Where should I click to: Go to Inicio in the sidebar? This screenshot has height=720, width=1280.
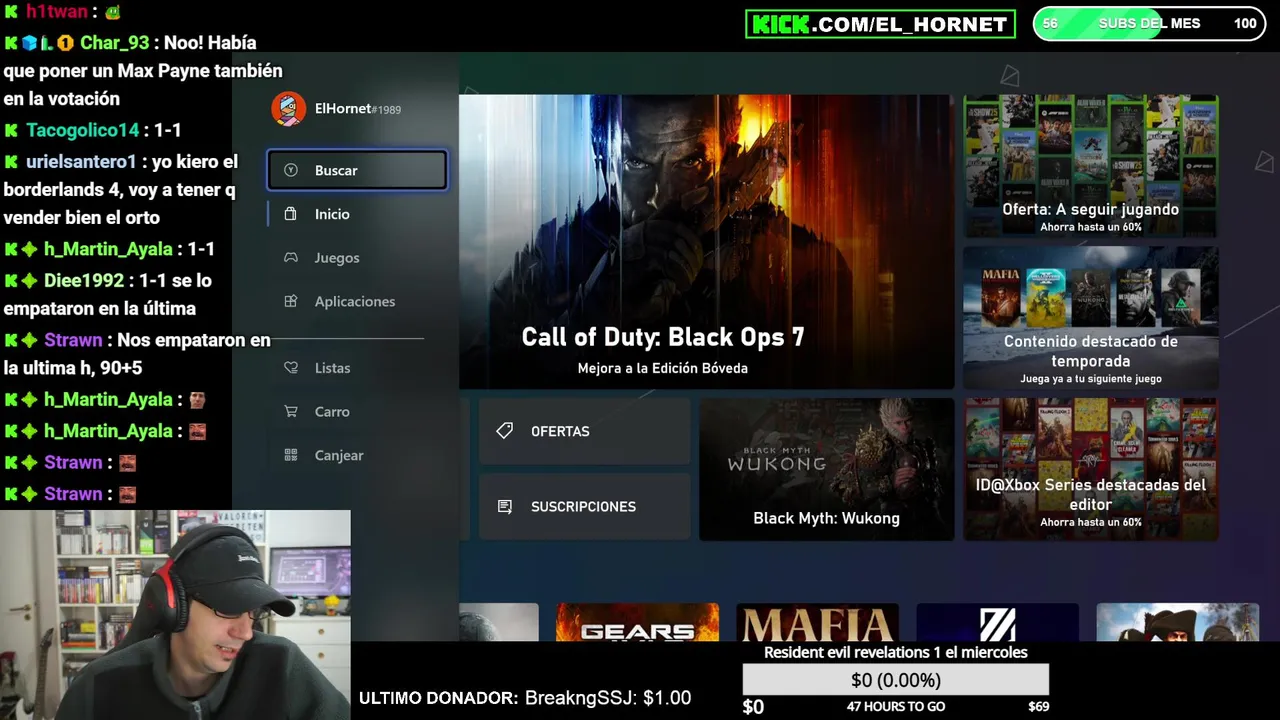click(x=357, y=214)
